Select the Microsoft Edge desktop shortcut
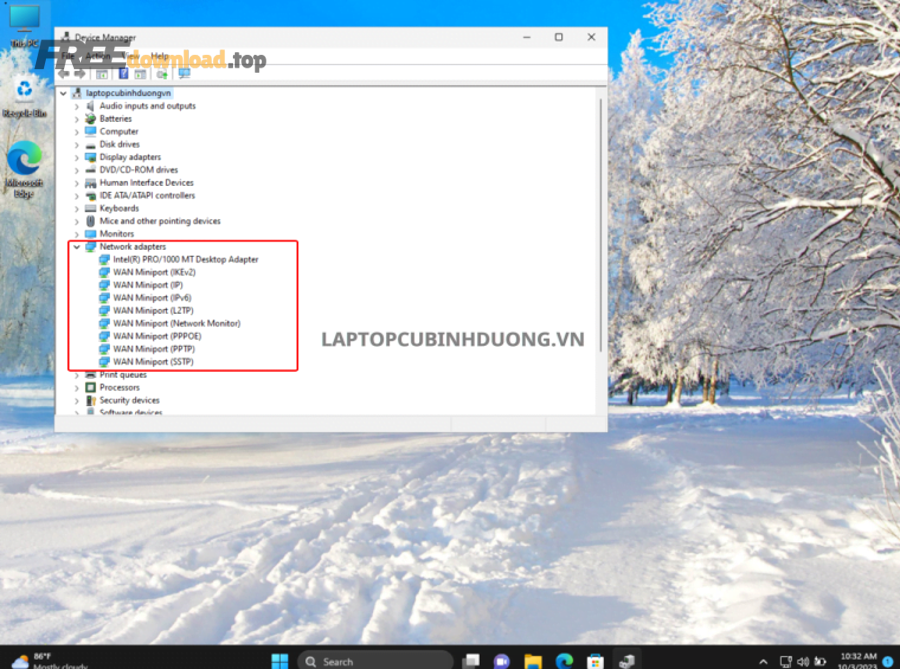Image resolution: width=900 pixels, height=669 pixels. pyautogui.click(x=24, y=169)
